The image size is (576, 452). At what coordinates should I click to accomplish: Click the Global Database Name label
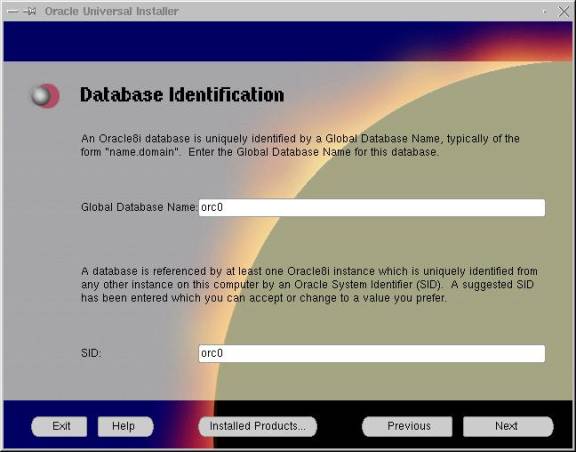pyautogui.click(x=139, y=207)
